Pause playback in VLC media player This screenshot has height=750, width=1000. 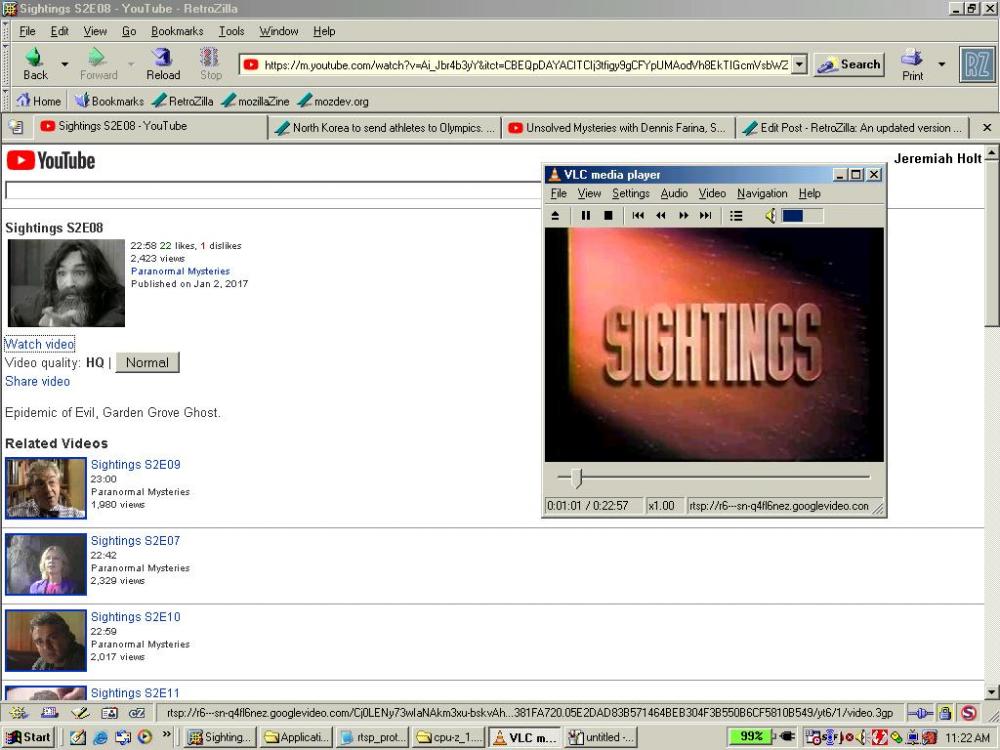[585, 216]
